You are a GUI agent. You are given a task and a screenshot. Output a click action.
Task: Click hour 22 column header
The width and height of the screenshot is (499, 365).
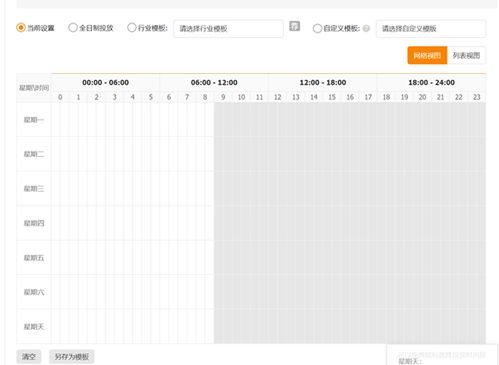click(459, 97)
